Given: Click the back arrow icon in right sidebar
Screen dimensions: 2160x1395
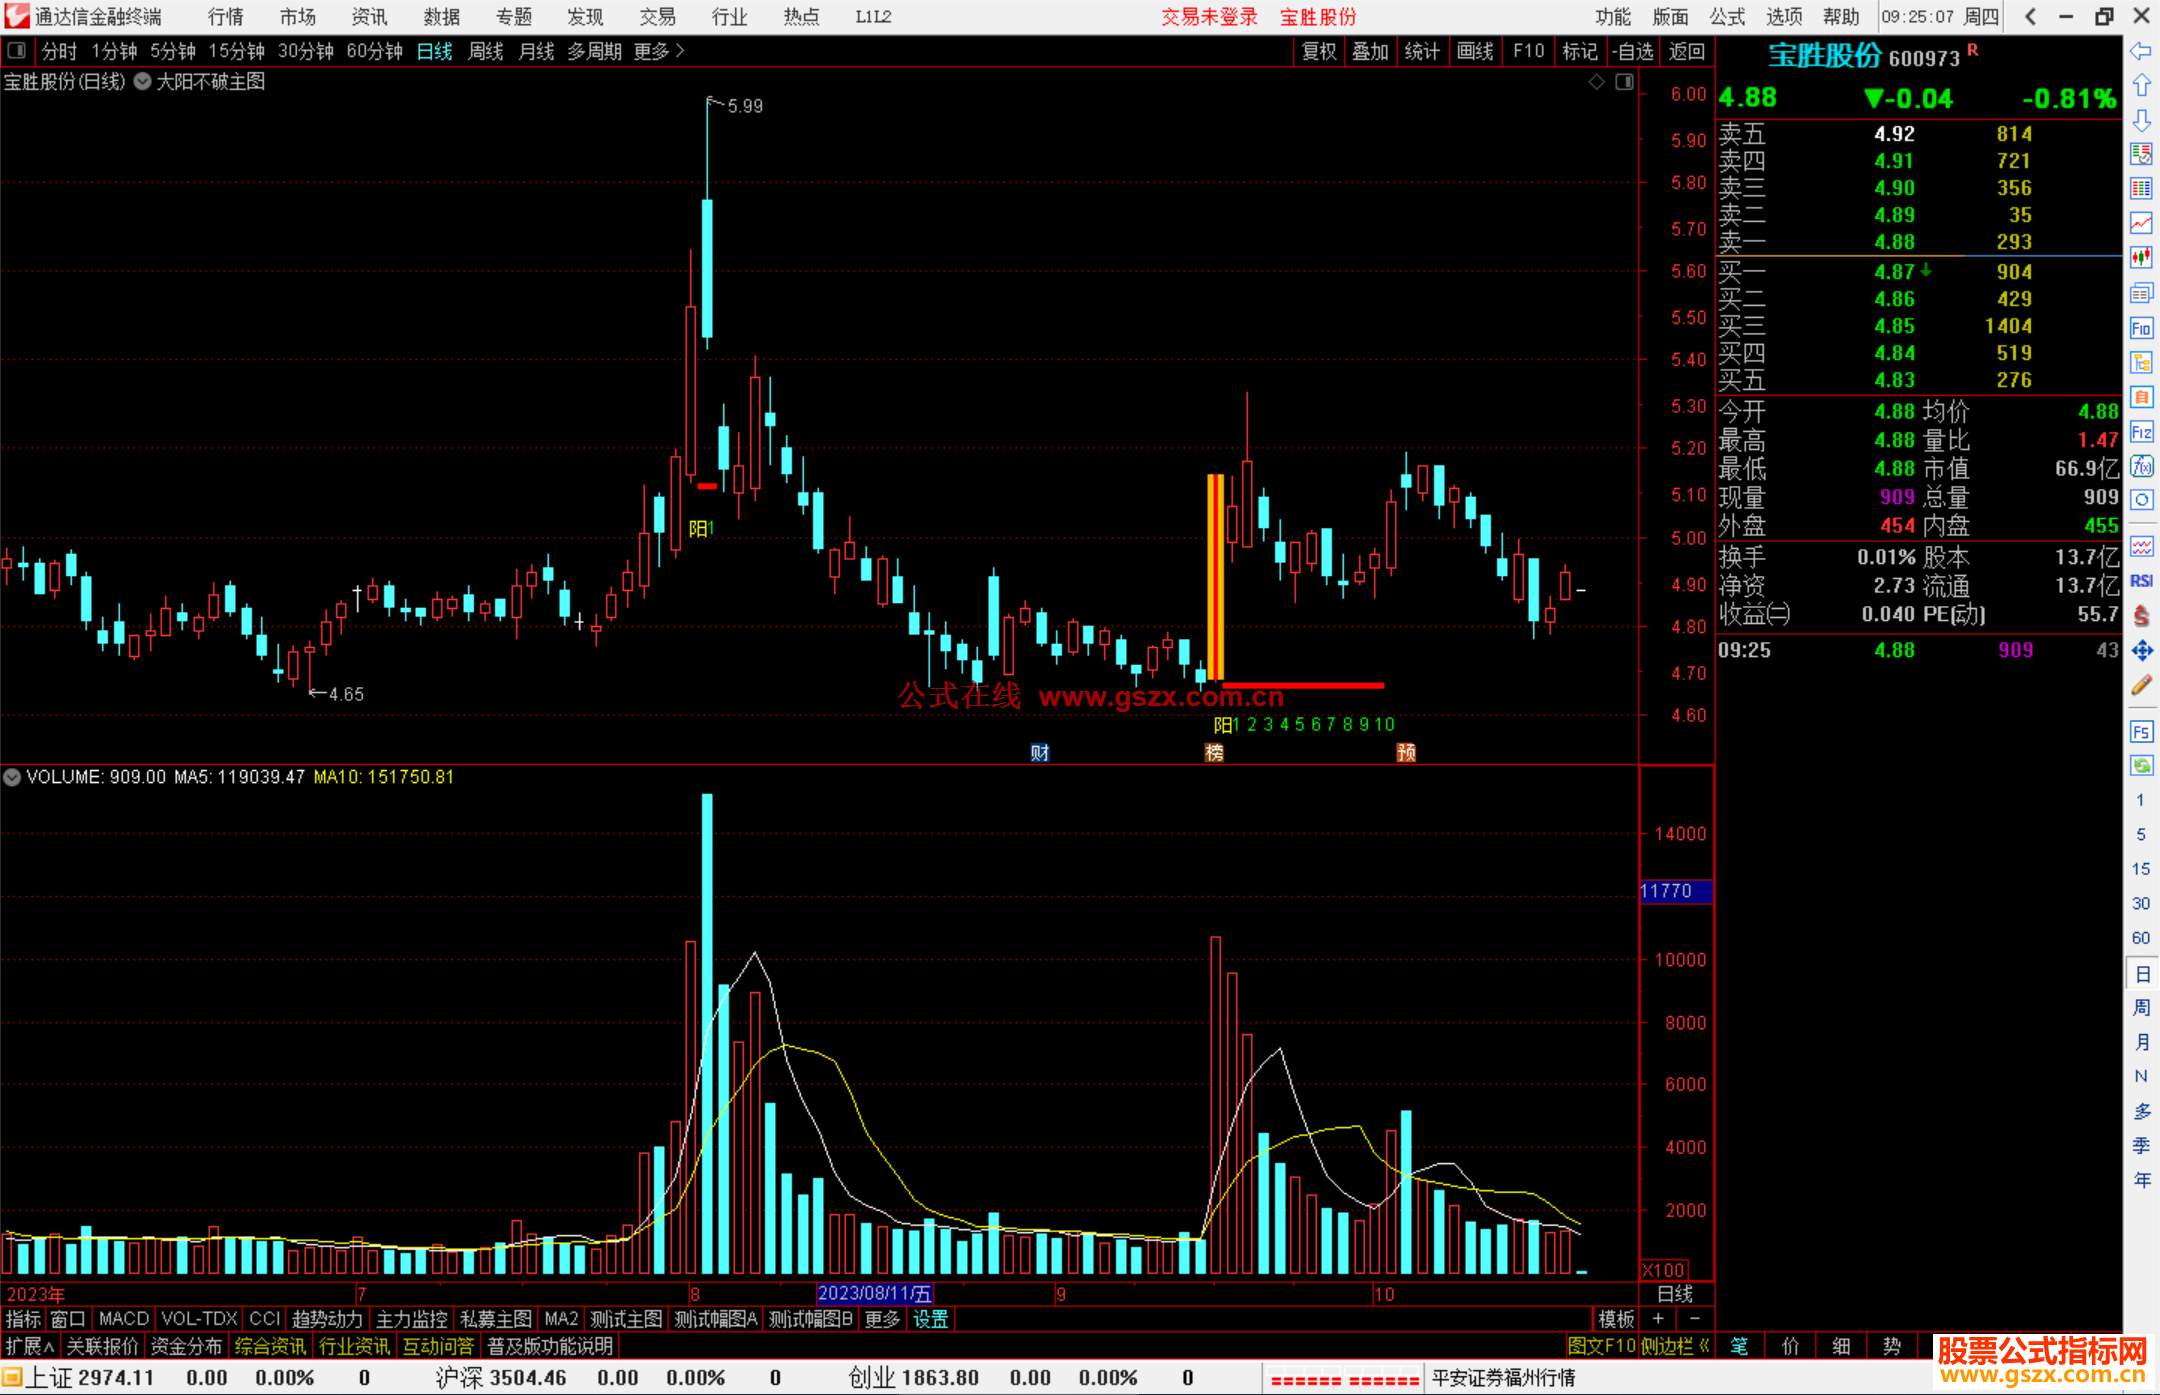Looking at the screenshot, I should pyautogui.click(x=2140, y=50).
